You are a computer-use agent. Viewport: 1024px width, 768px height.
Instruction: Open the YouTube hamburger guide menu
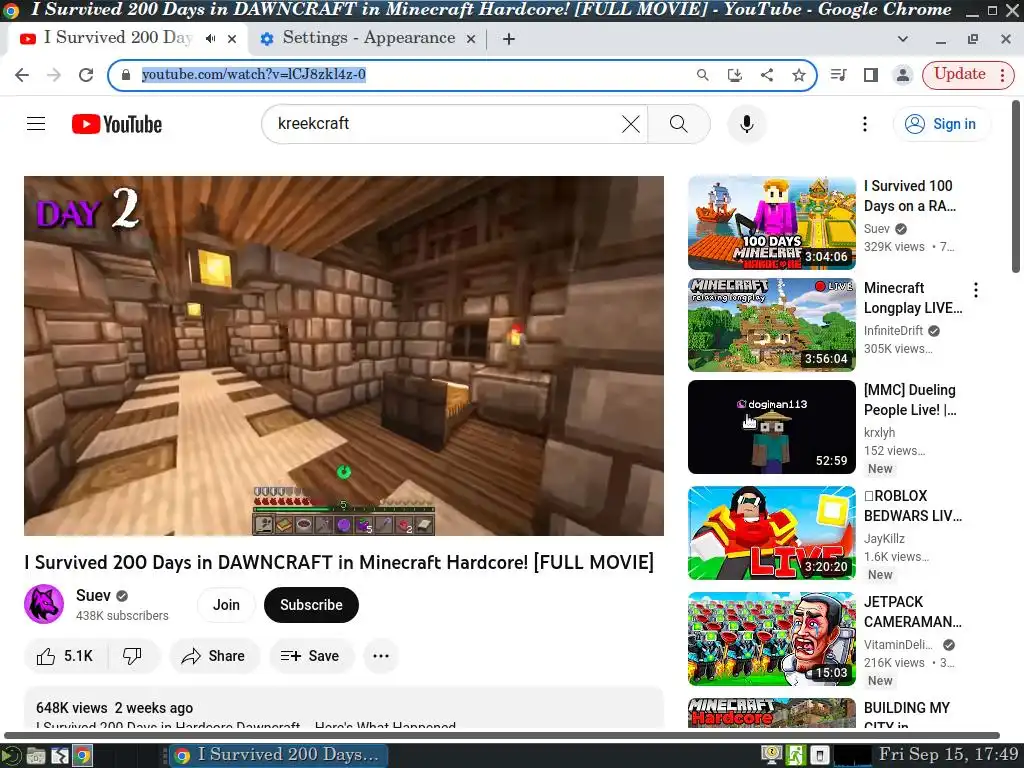[36, 123]
